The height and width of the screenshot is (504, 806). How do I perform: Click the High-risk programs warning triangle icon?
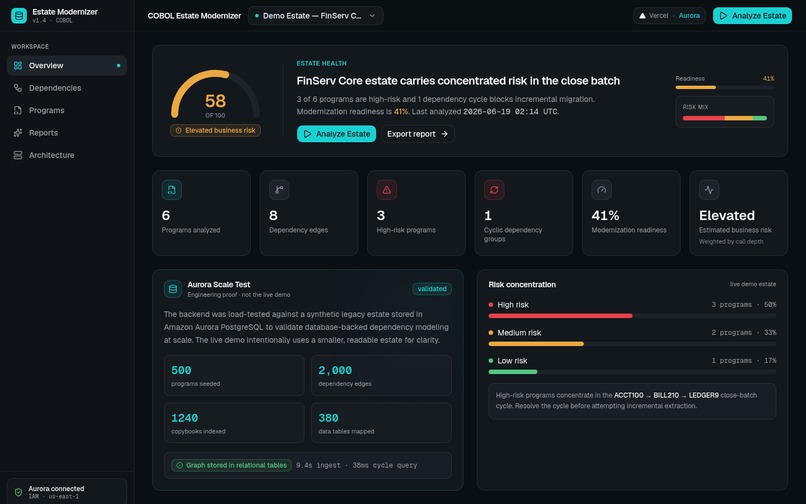coord(387,190)
